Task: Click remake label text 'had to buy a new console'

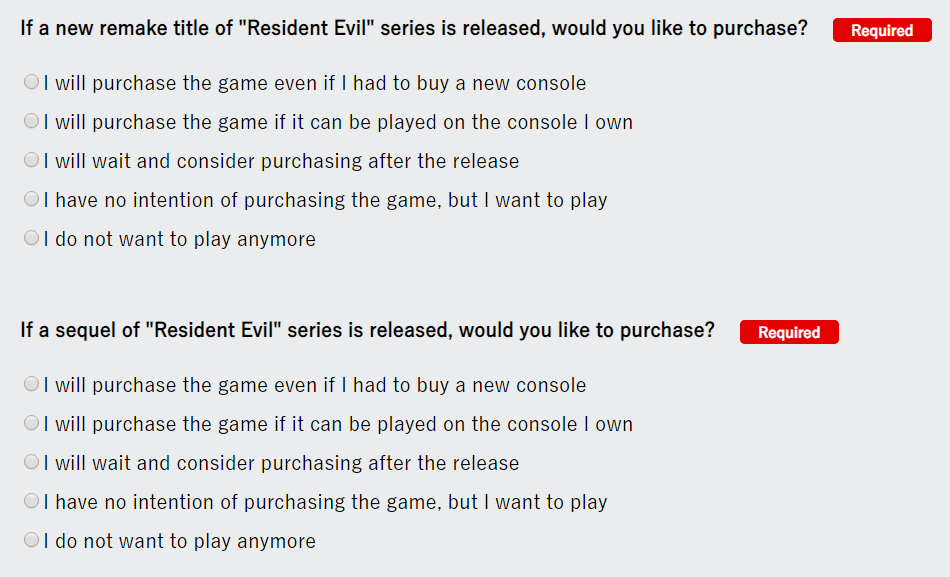Action: coord(470,83)
